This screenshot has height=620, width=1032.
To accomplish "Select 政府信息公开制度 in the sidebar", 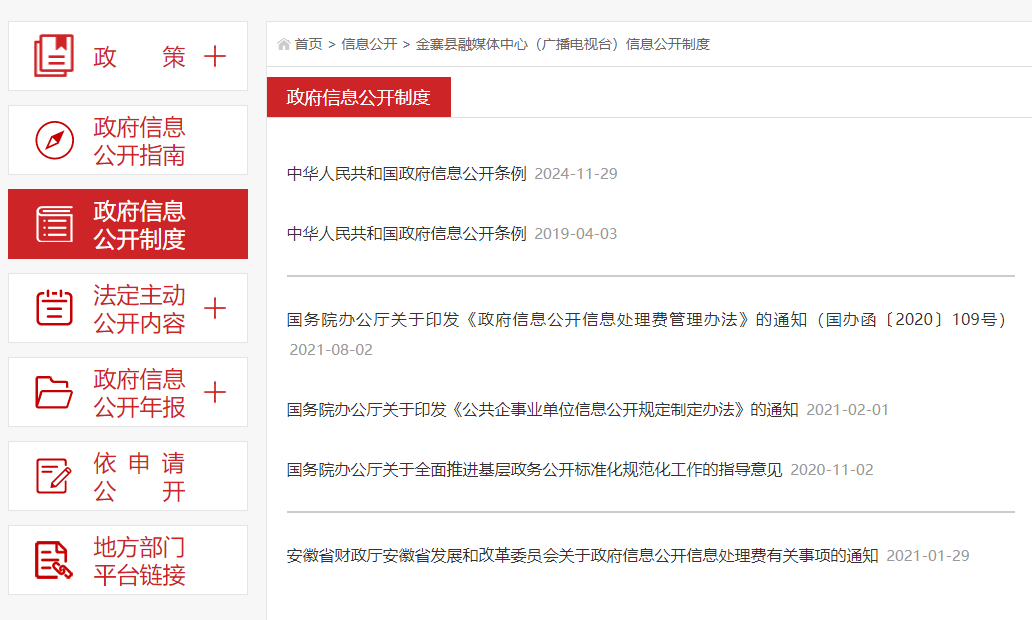I will [128, 224].
